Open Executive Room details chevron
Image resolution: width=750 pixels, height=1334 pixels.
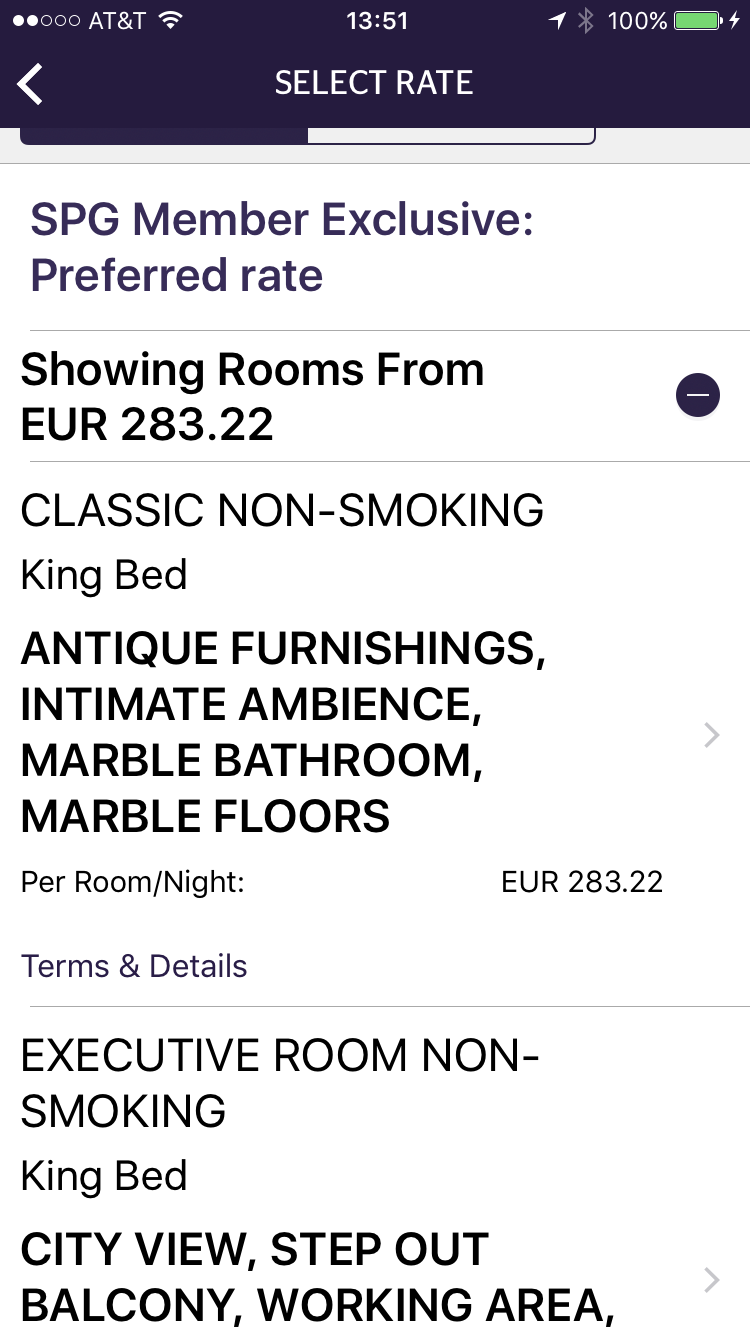(711, 1279)
